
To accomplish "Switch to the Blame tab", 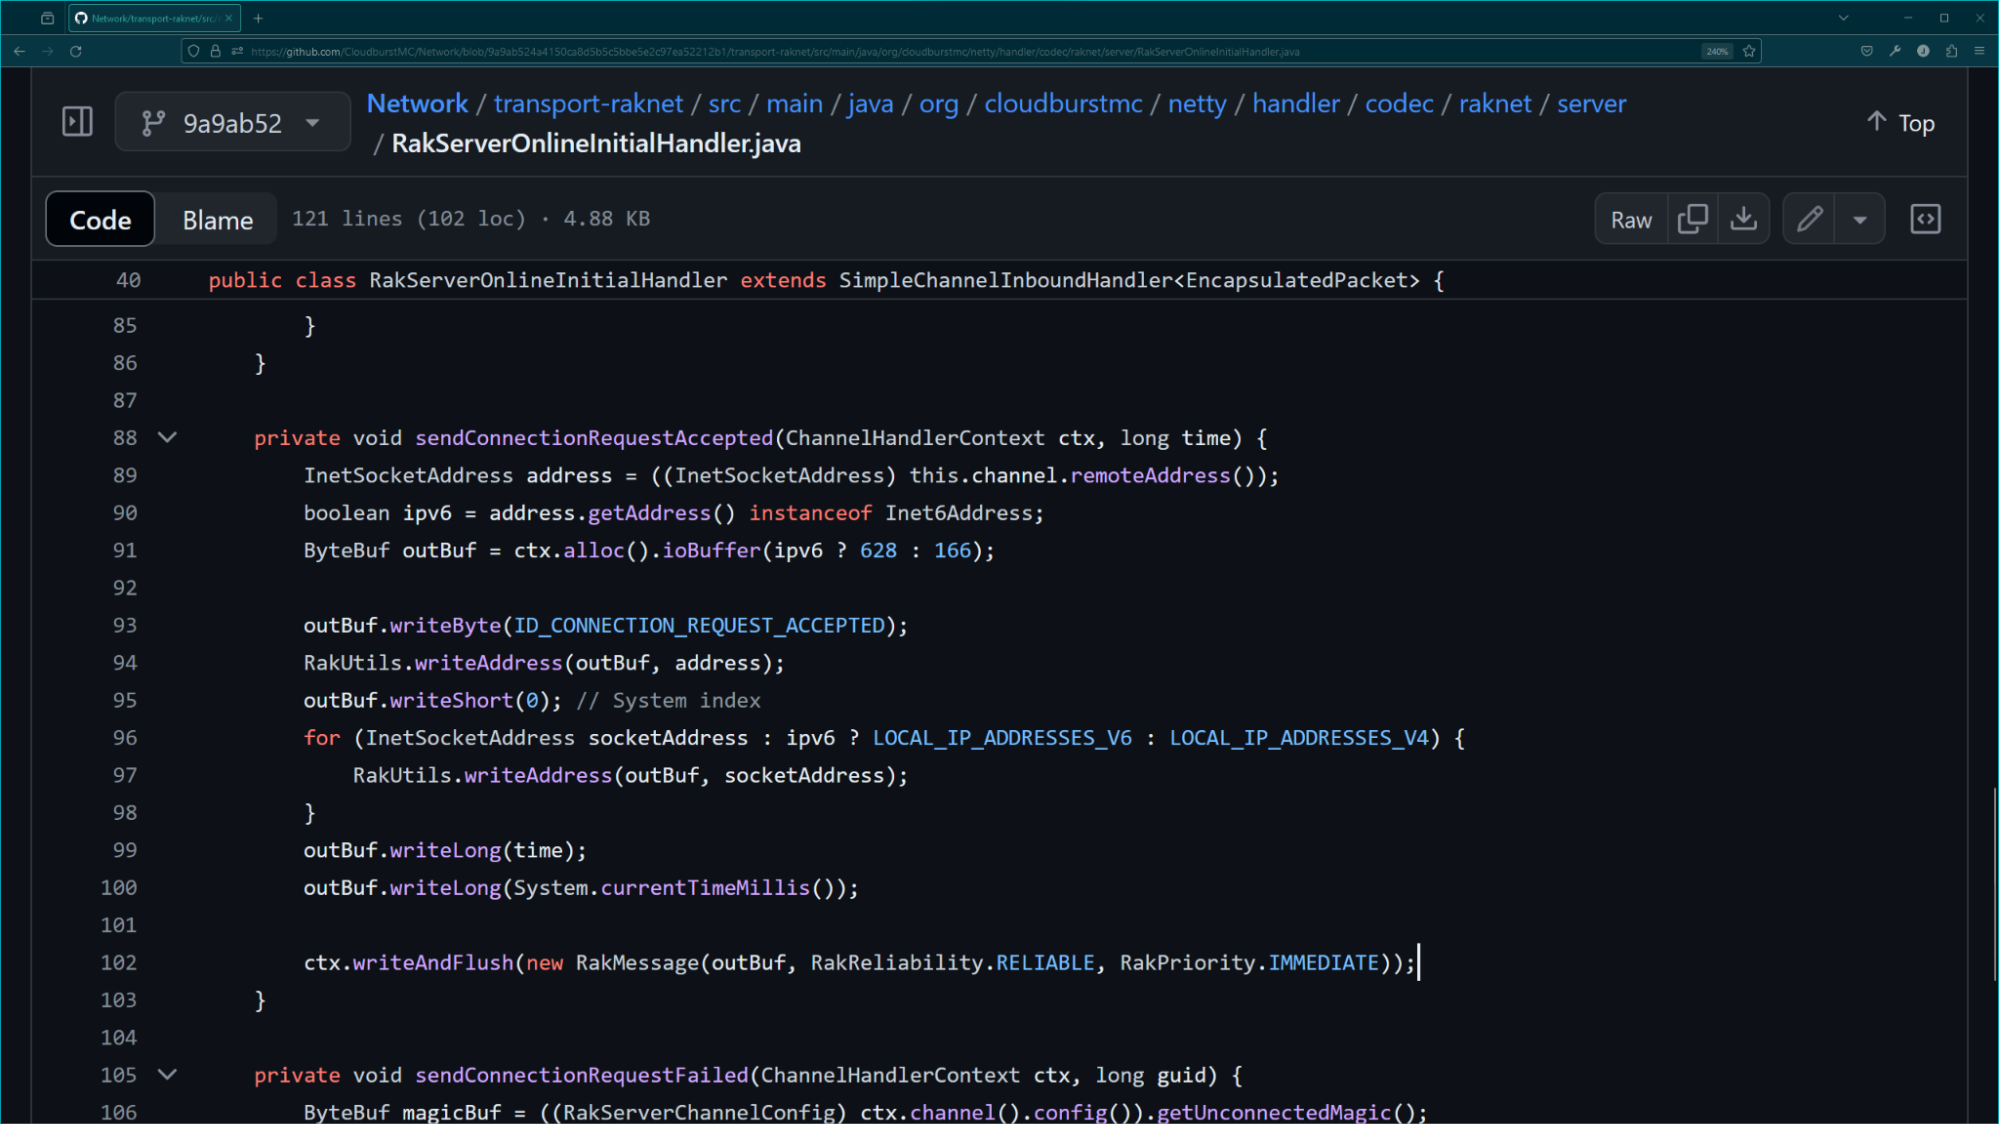I will click(x=215, y=219).
